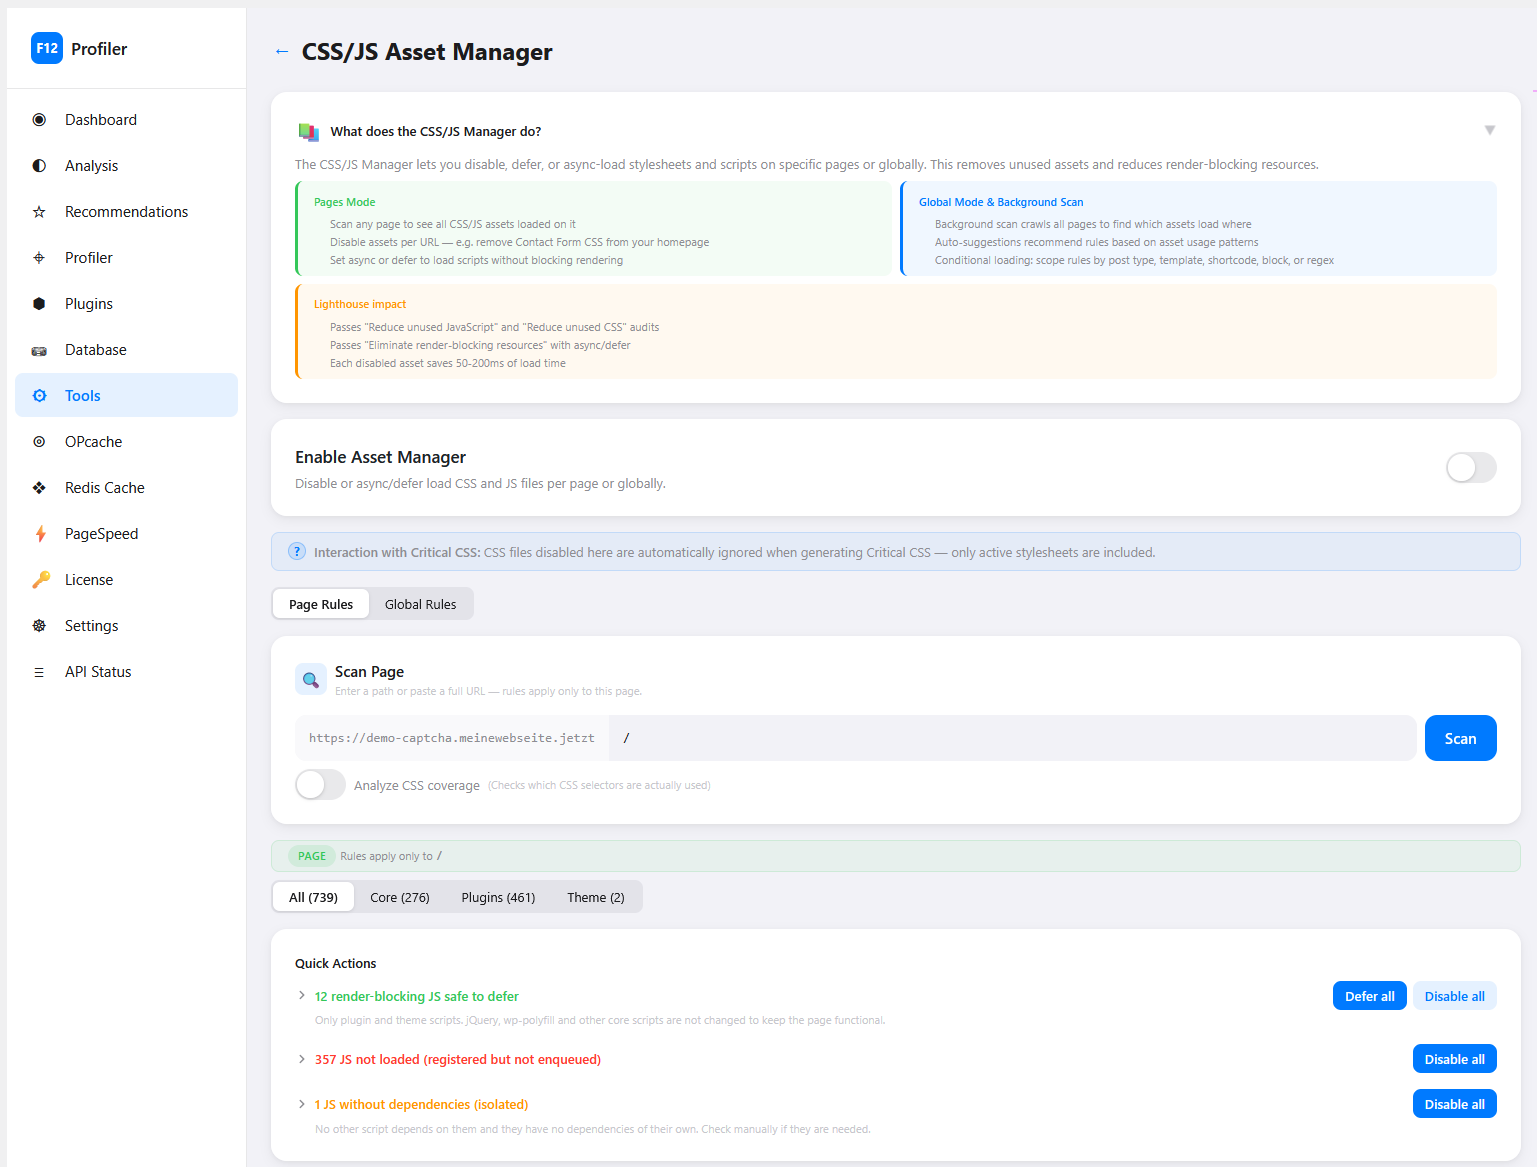Switch to the Global Rules tab

[x=420, y=603]
